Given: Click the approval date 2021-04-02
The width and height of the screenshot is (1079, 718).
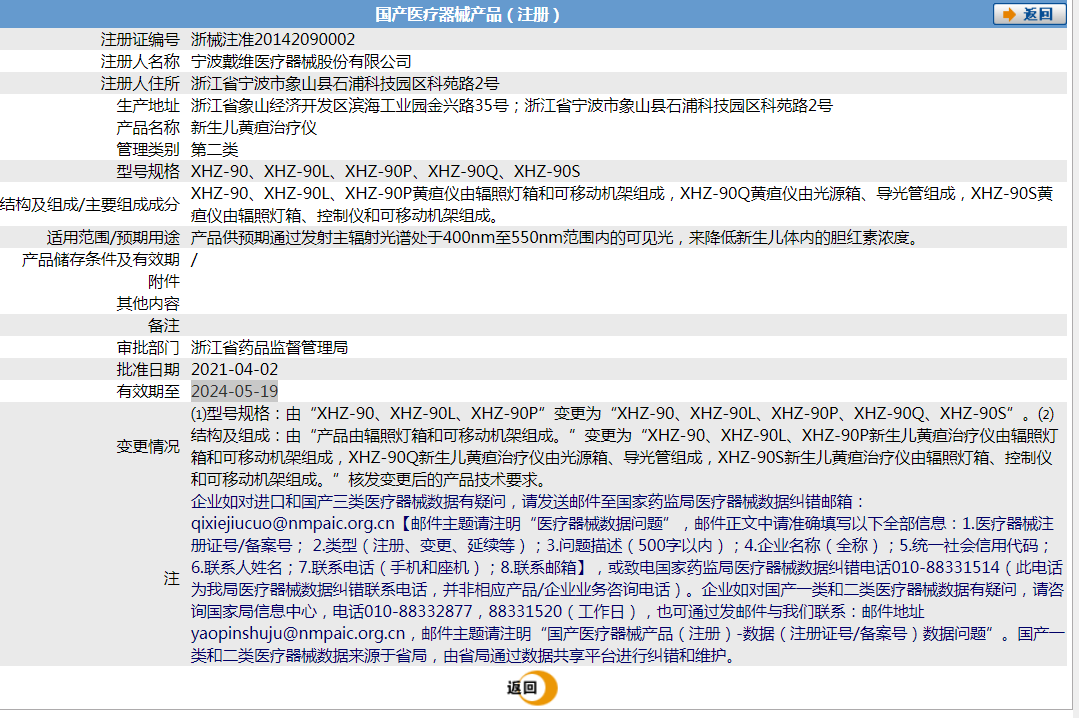Looking at the screenshot, I should 235,370.
